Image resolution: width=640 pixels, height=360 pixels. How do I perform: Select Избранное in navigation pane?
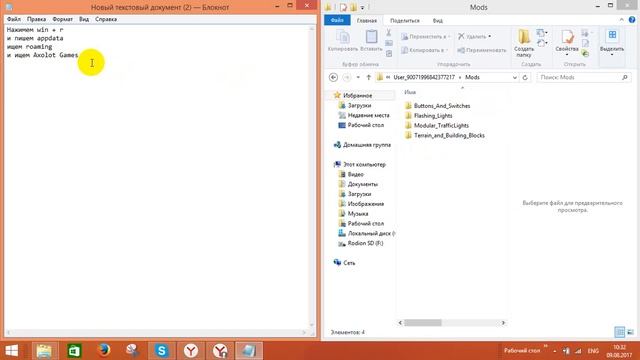[357, 96]
